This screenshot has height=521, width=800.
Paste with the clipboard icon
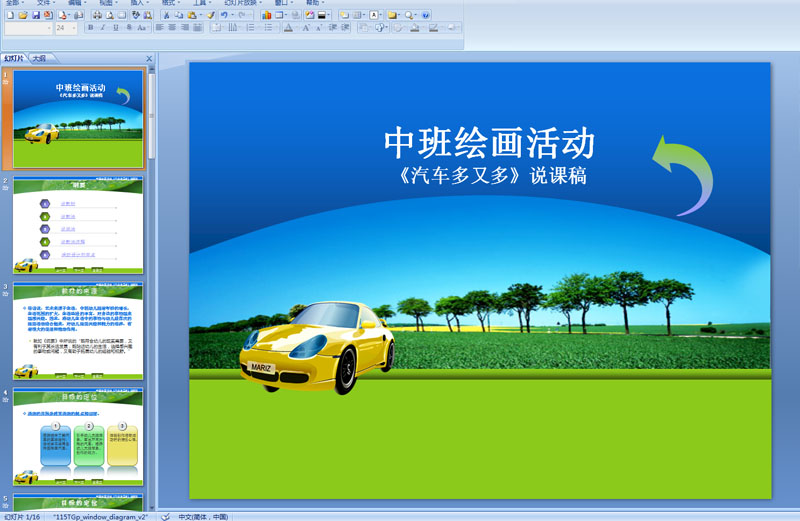tap(191, 15)
